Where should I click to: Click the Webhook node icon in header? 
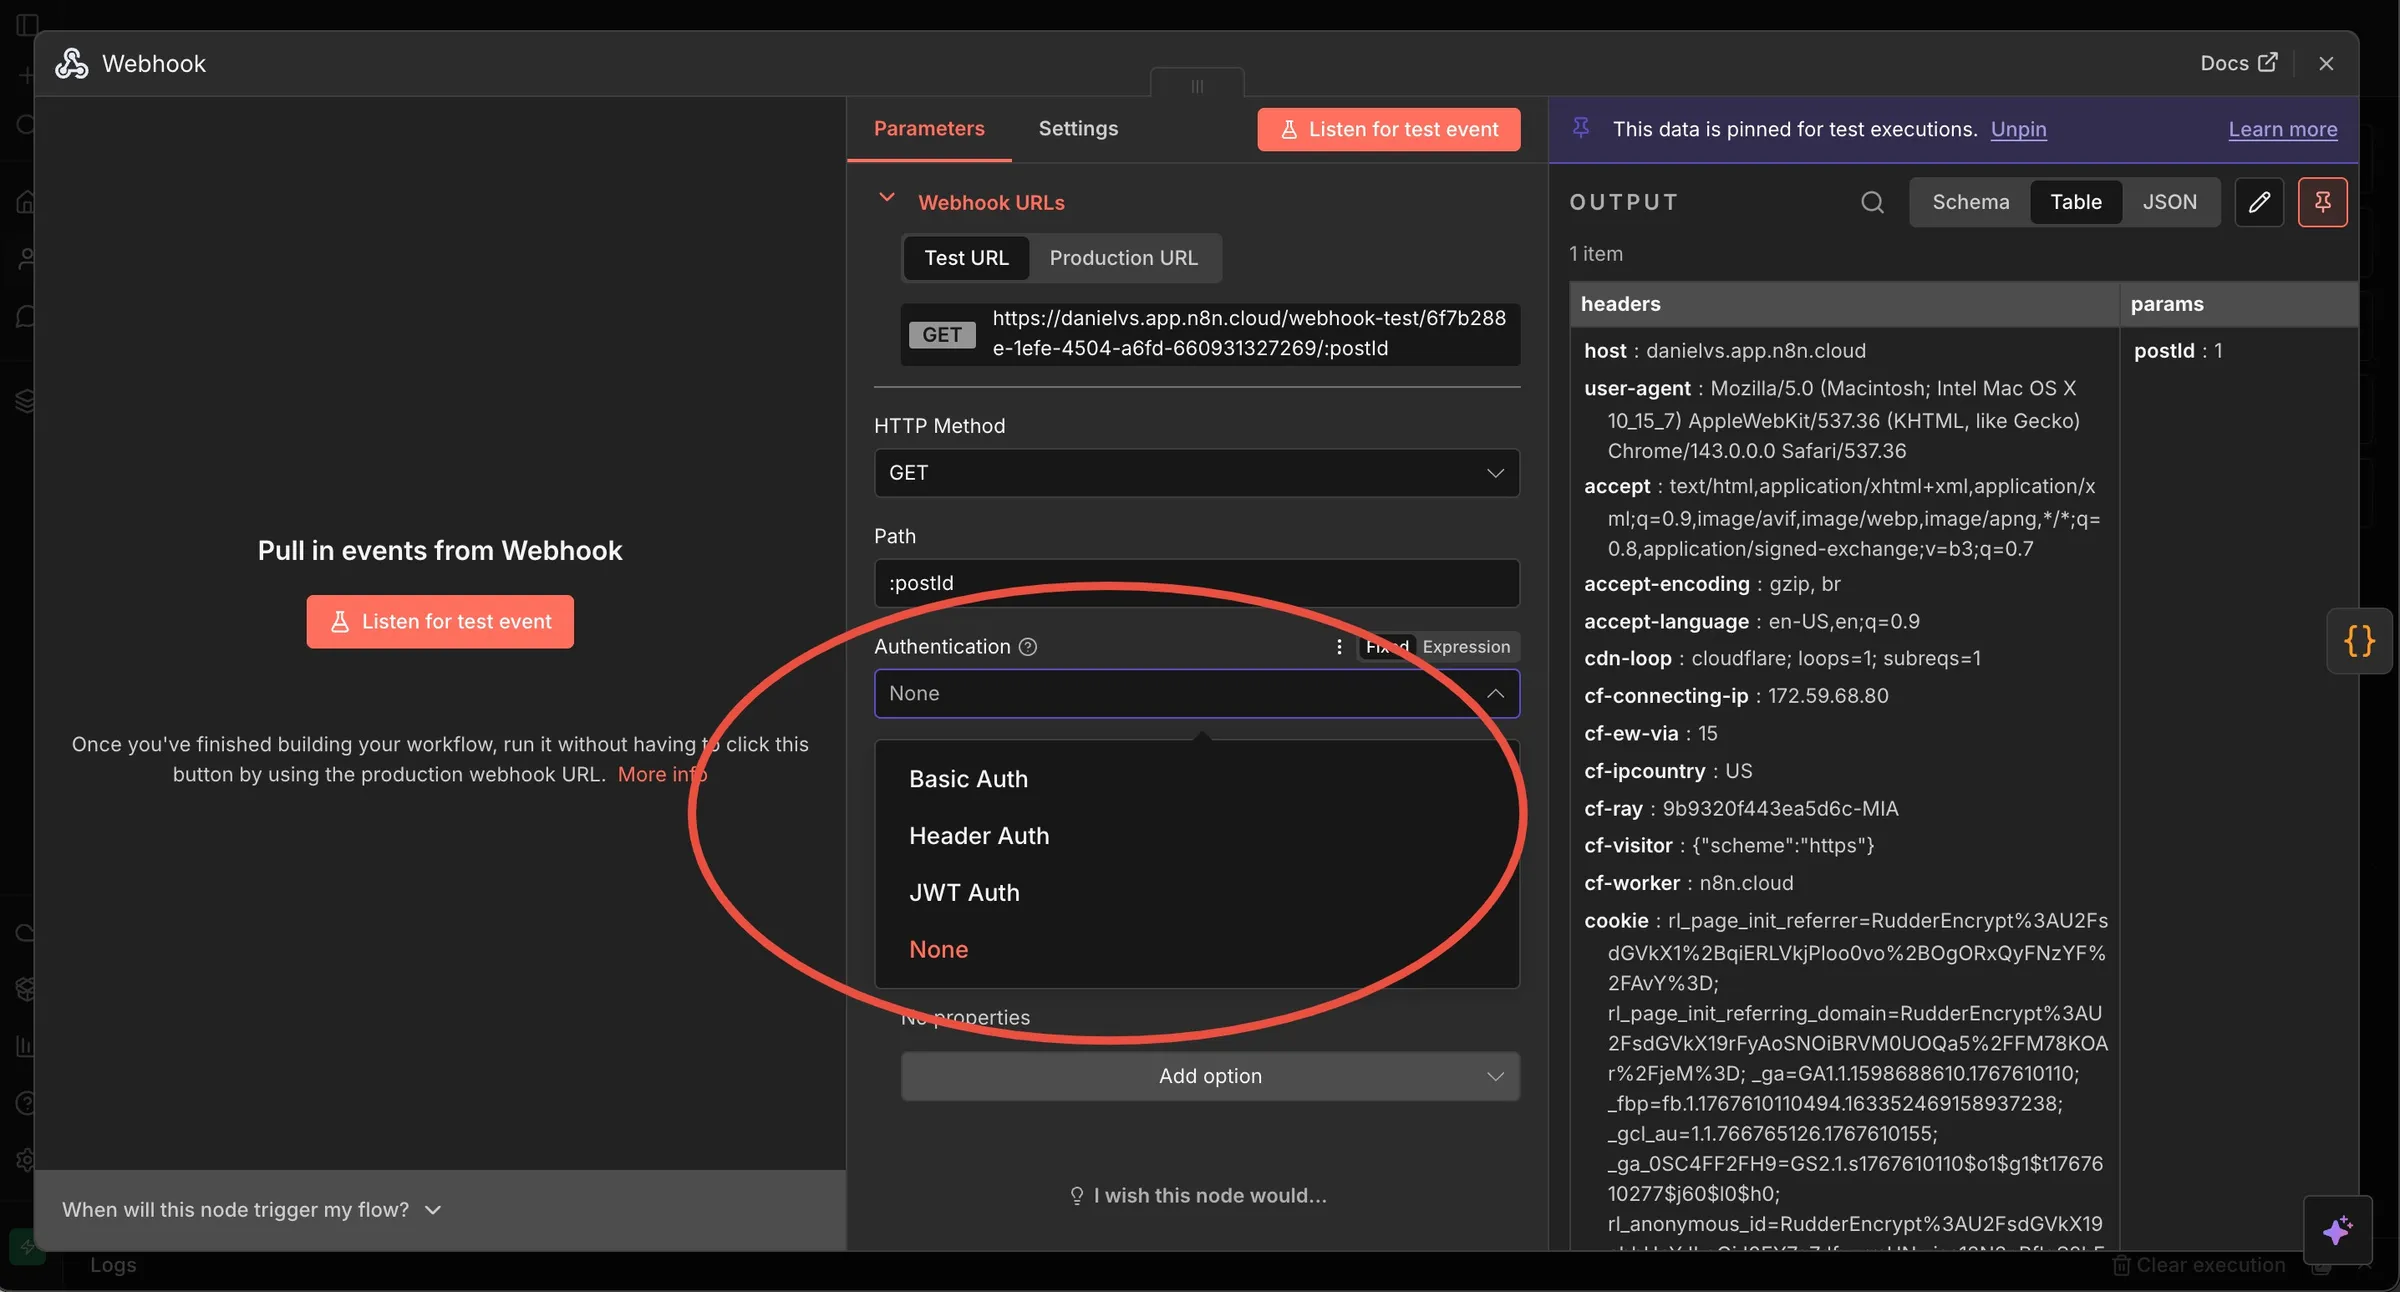[71, 63]
